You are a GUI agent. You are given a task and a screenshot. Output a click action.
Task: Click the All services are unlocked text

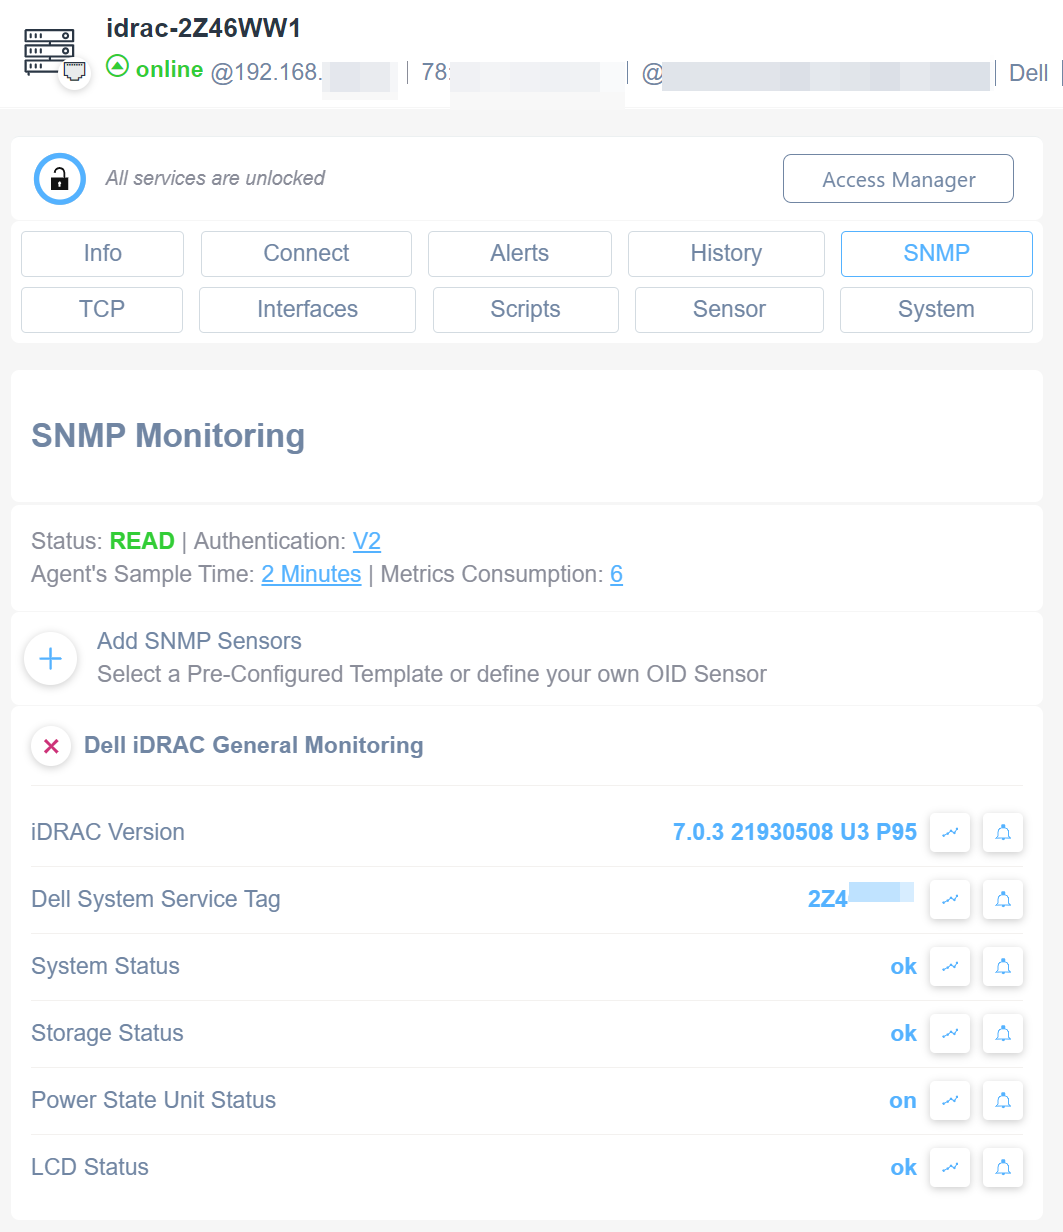tap(216, 178)
